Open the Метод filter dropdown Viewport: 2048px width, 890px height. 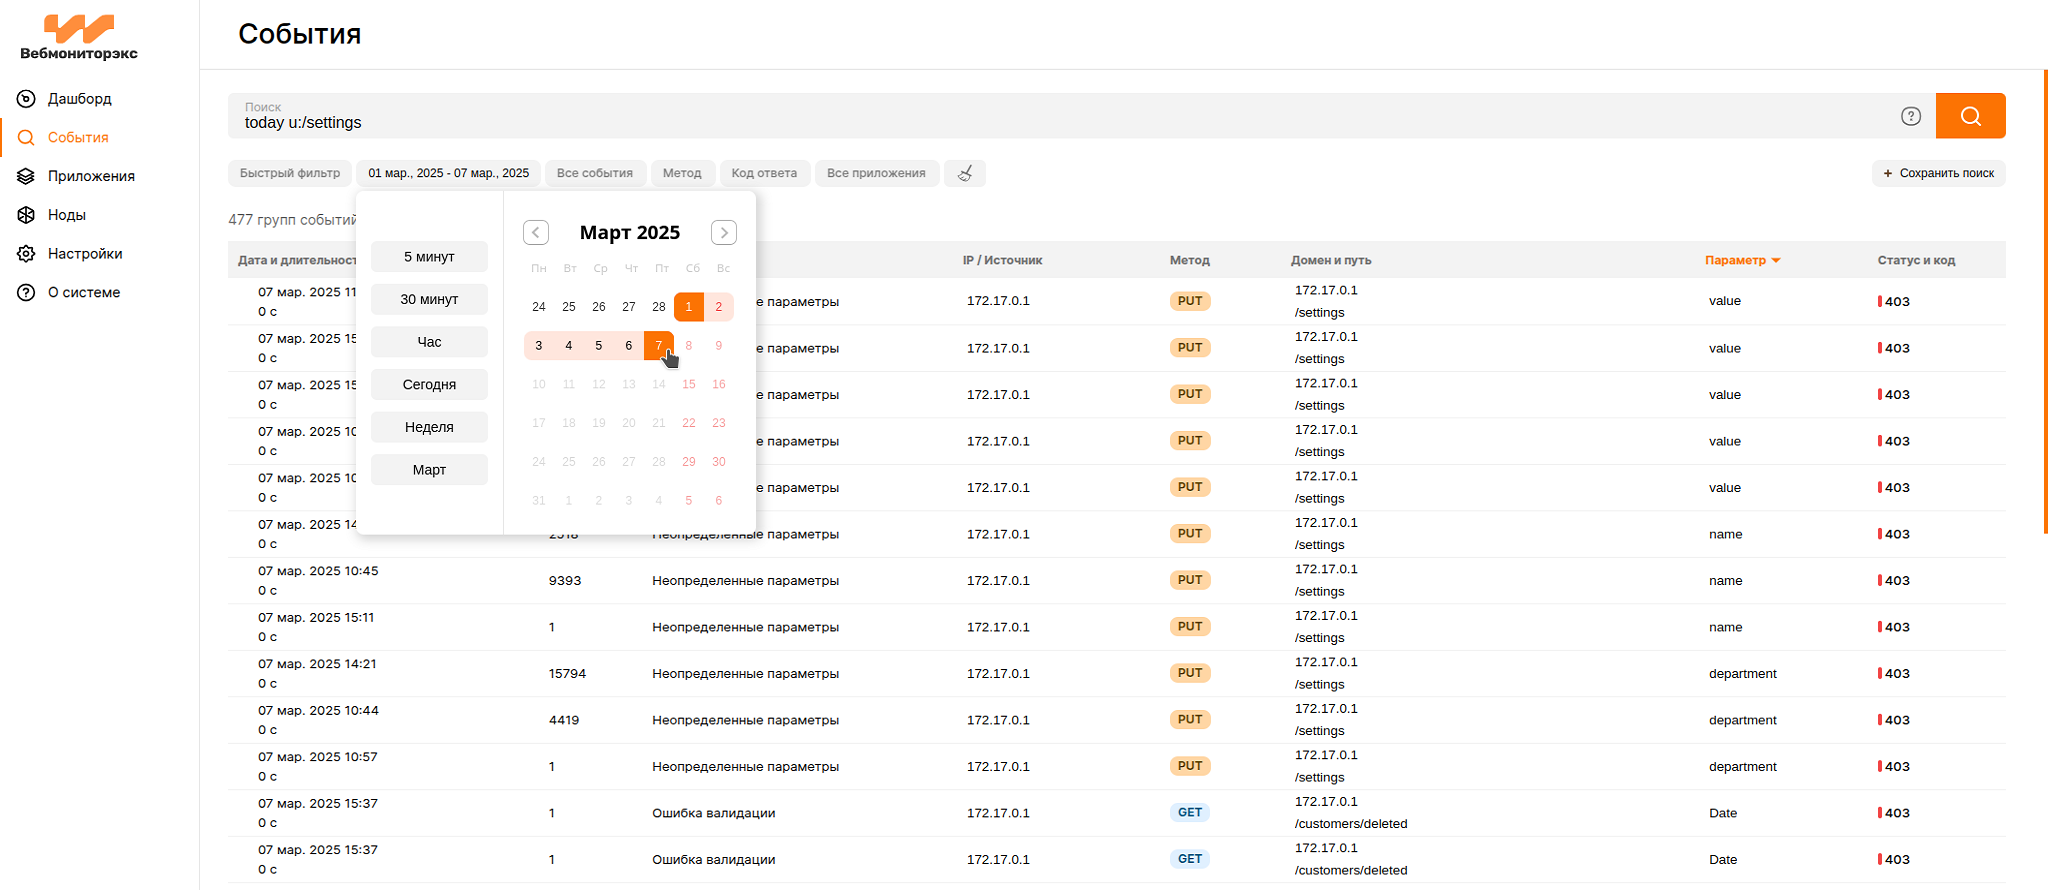click(682, 173)
